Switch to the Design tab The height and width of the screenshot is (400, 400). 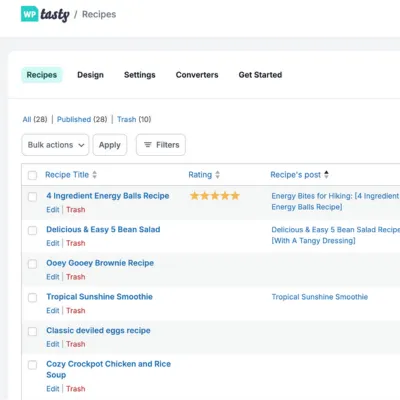click(90, 75)
